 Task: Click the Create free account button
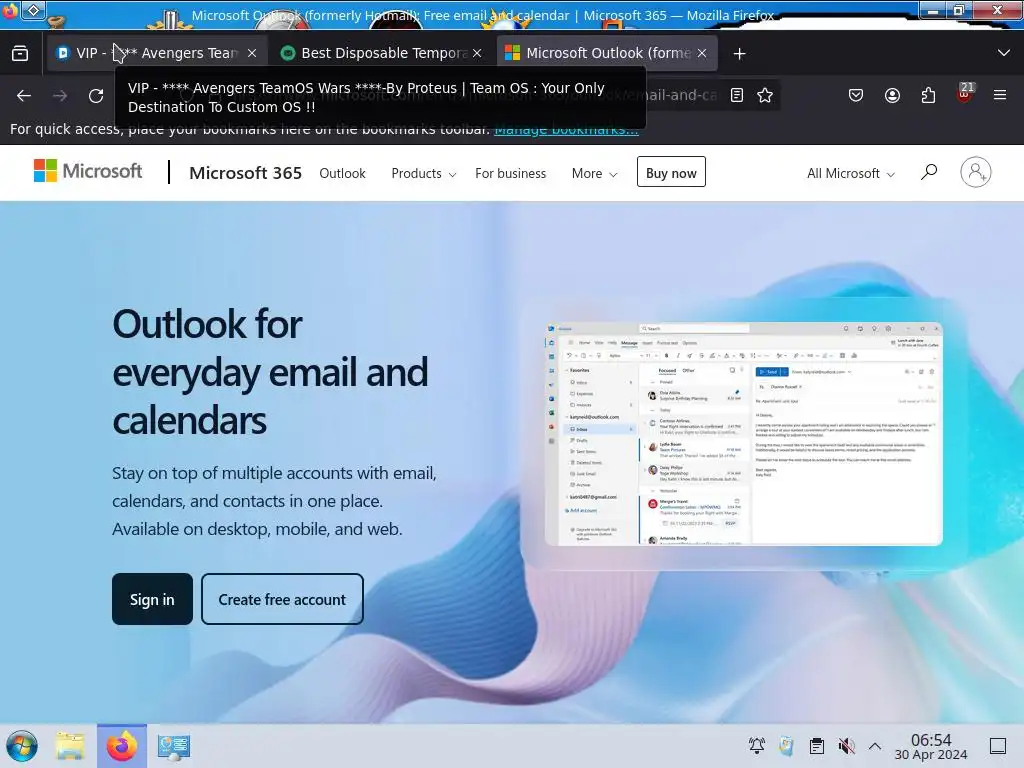(x=282, y=599)
